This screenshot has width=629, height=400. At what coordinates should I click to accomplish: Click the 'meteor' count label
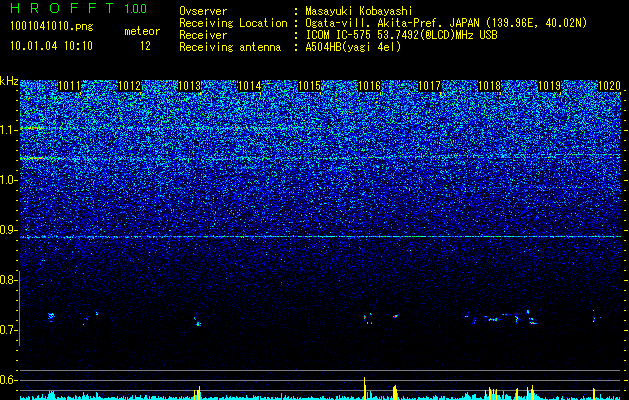(x=142, y=31)
